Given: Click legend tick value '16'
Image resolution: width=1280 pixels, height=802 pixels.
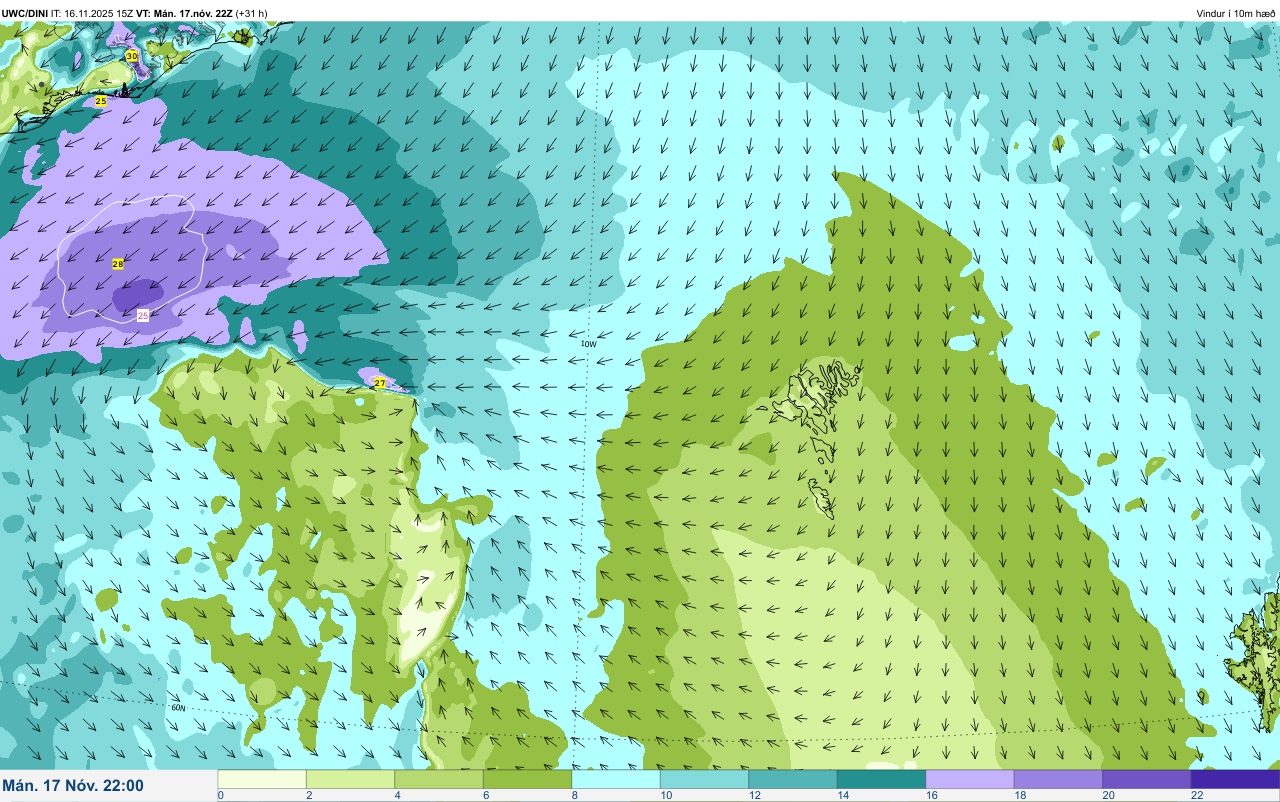Looking at the screenshot, I should point(931,795).
